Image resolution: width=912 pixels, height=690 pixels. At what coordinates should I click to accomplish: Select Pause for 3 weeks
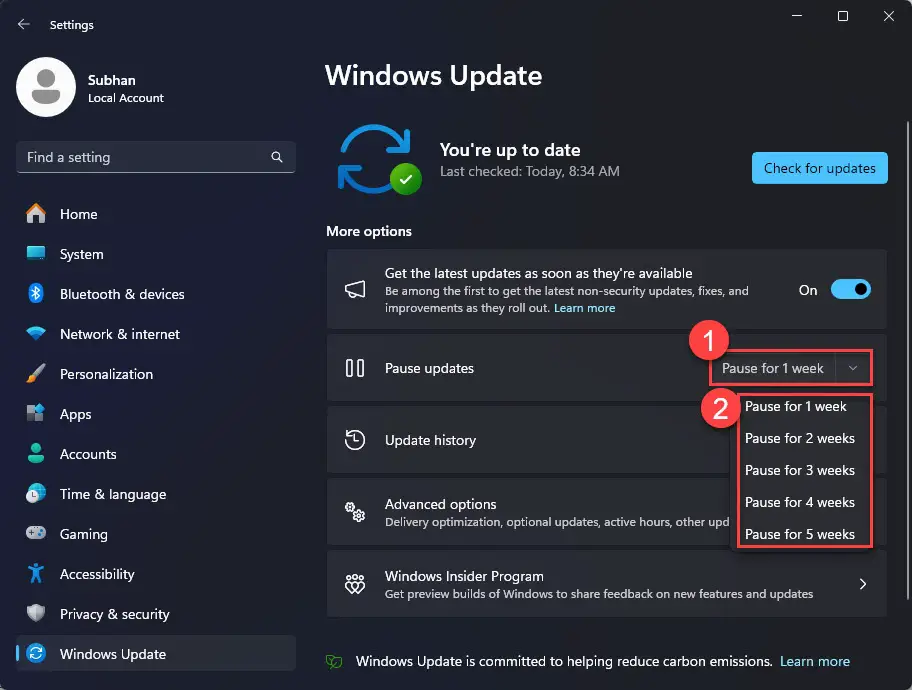[800, 470]
